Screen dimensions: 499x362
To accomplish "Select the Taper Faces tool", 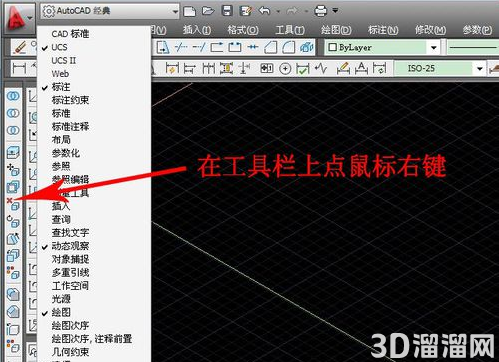I will click(13, 239).
